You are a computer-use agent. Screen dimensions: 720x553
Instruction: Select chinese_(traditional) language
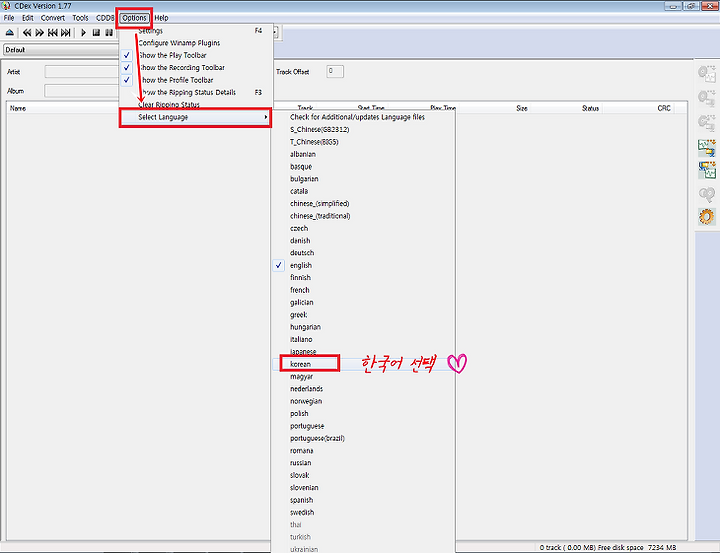[x=363, y=216]
